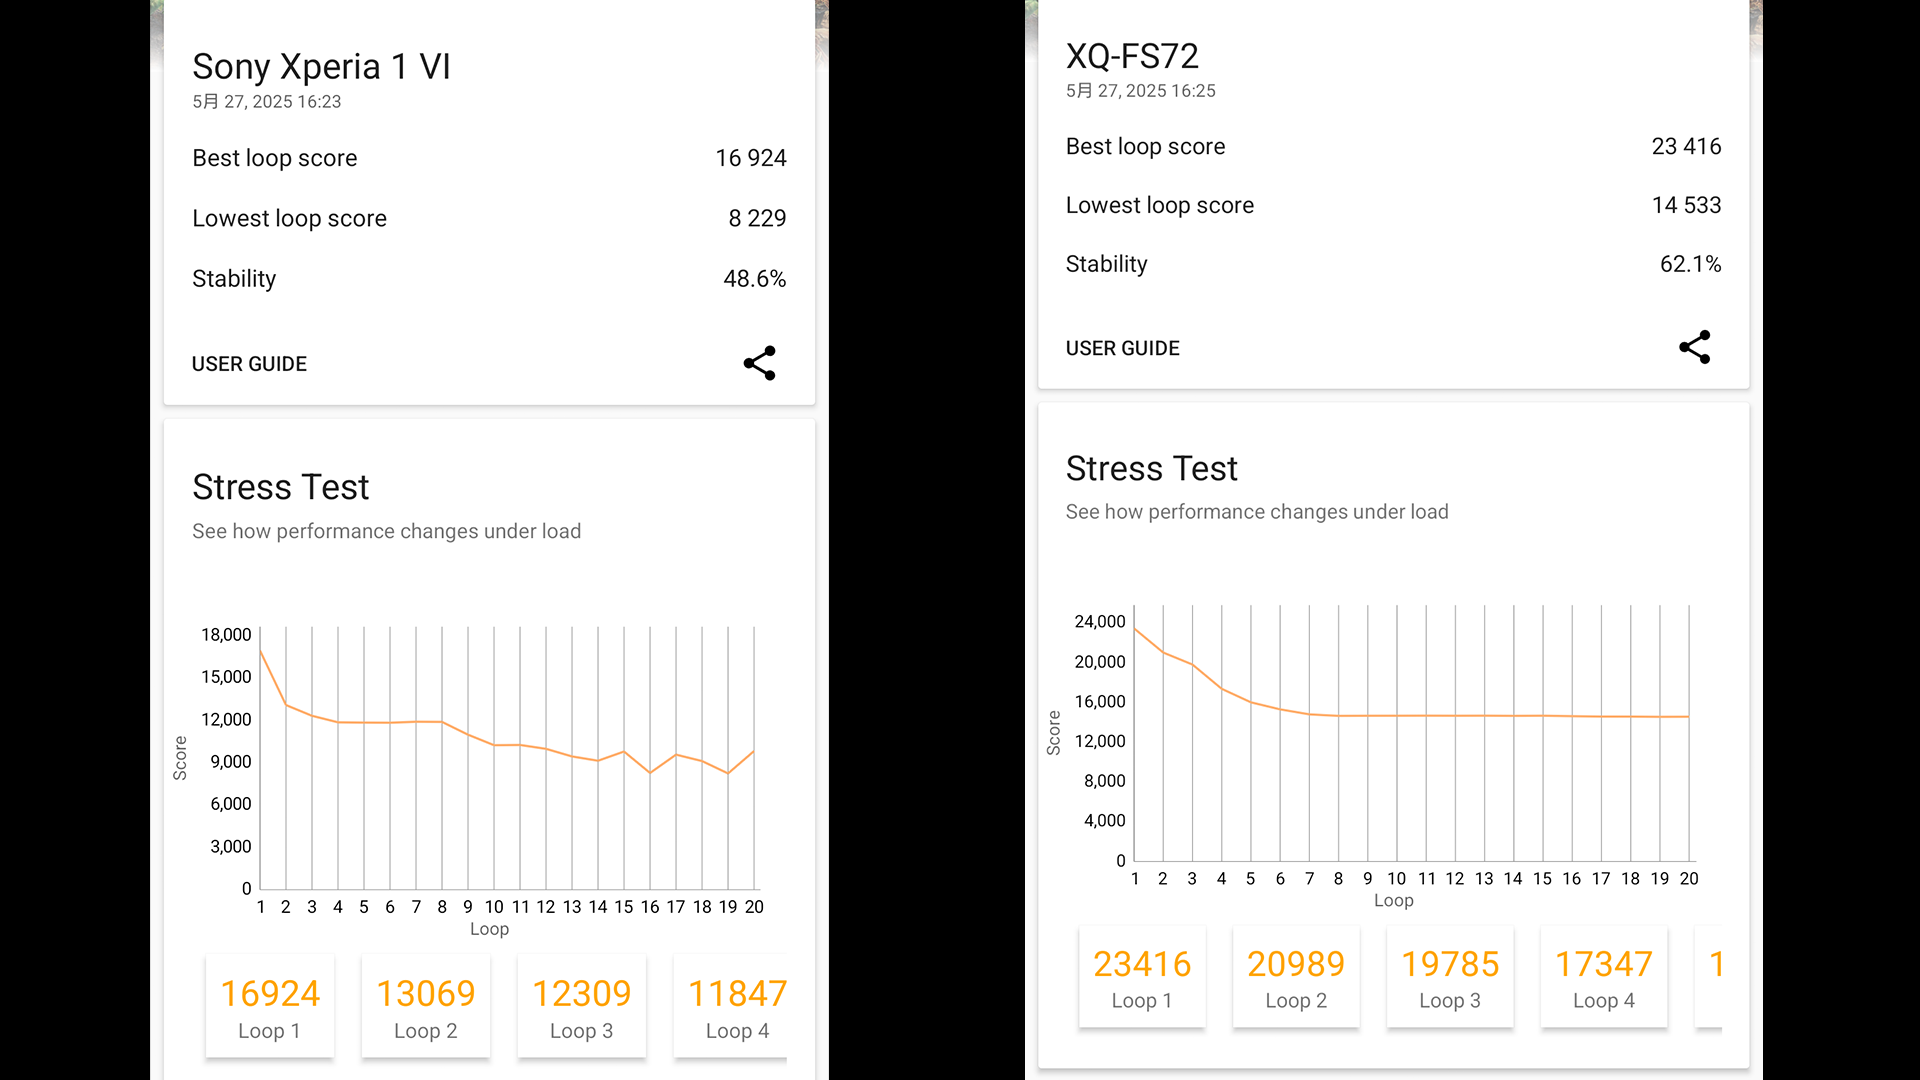Select Loop 1 card showing 23416
This screenshot has width=1920, height=1080.
(1142, 977)
